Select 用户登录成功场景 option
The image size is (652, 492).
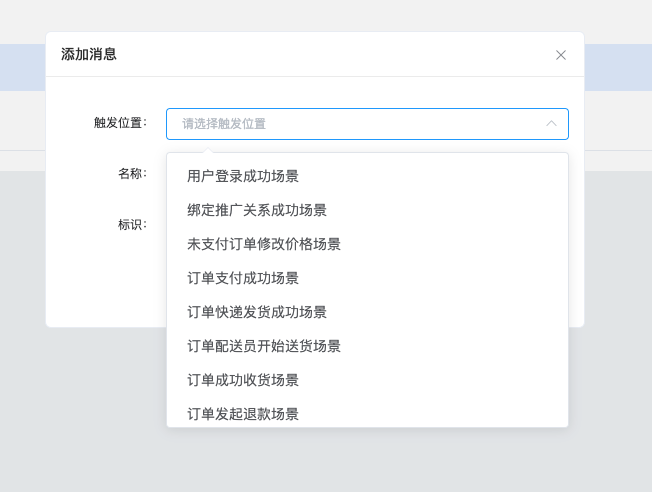(x=367, y=176)
